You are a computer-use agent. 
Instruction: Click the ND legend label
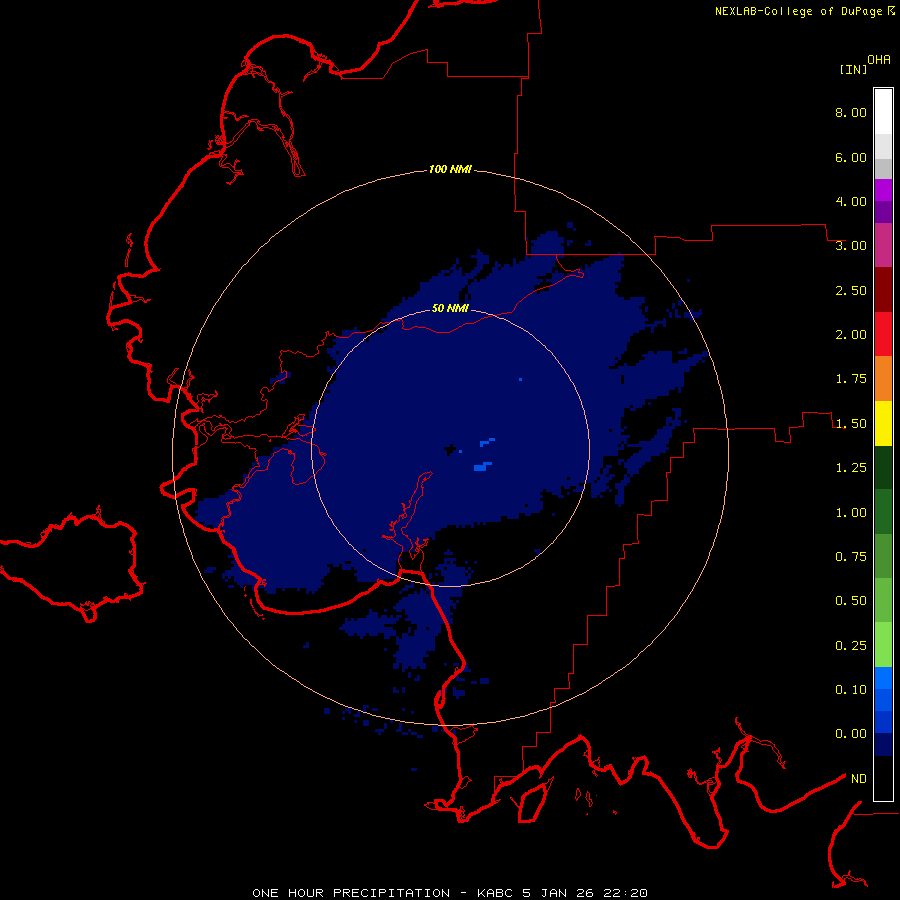(859, 779)
